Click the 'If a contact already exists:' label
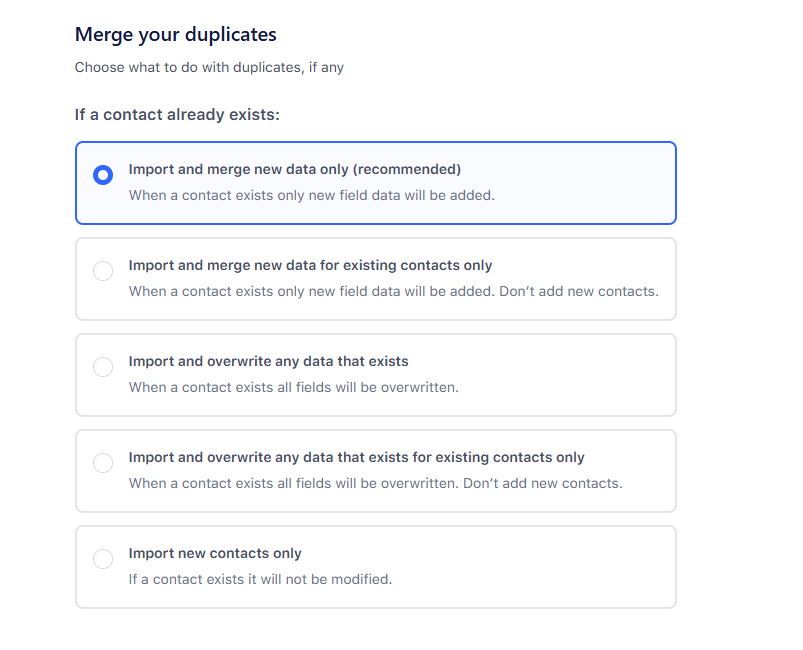803x650 pixels. pyautogui.click(x=177, y=115)
